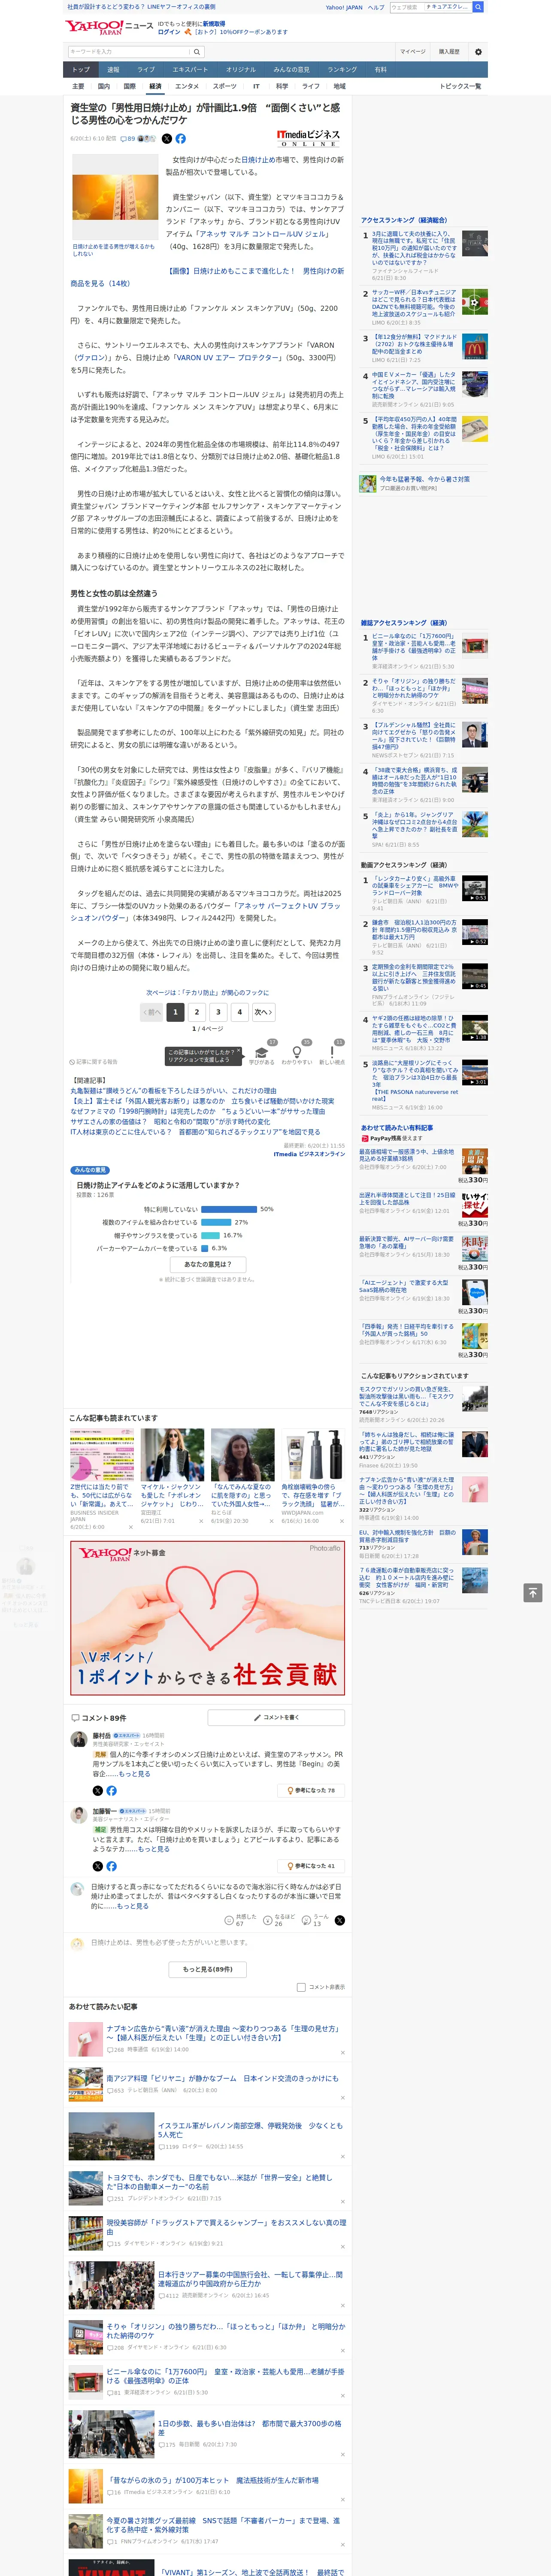
Task: Share 加藤智一's comment on X
Action: [97, 1866]
